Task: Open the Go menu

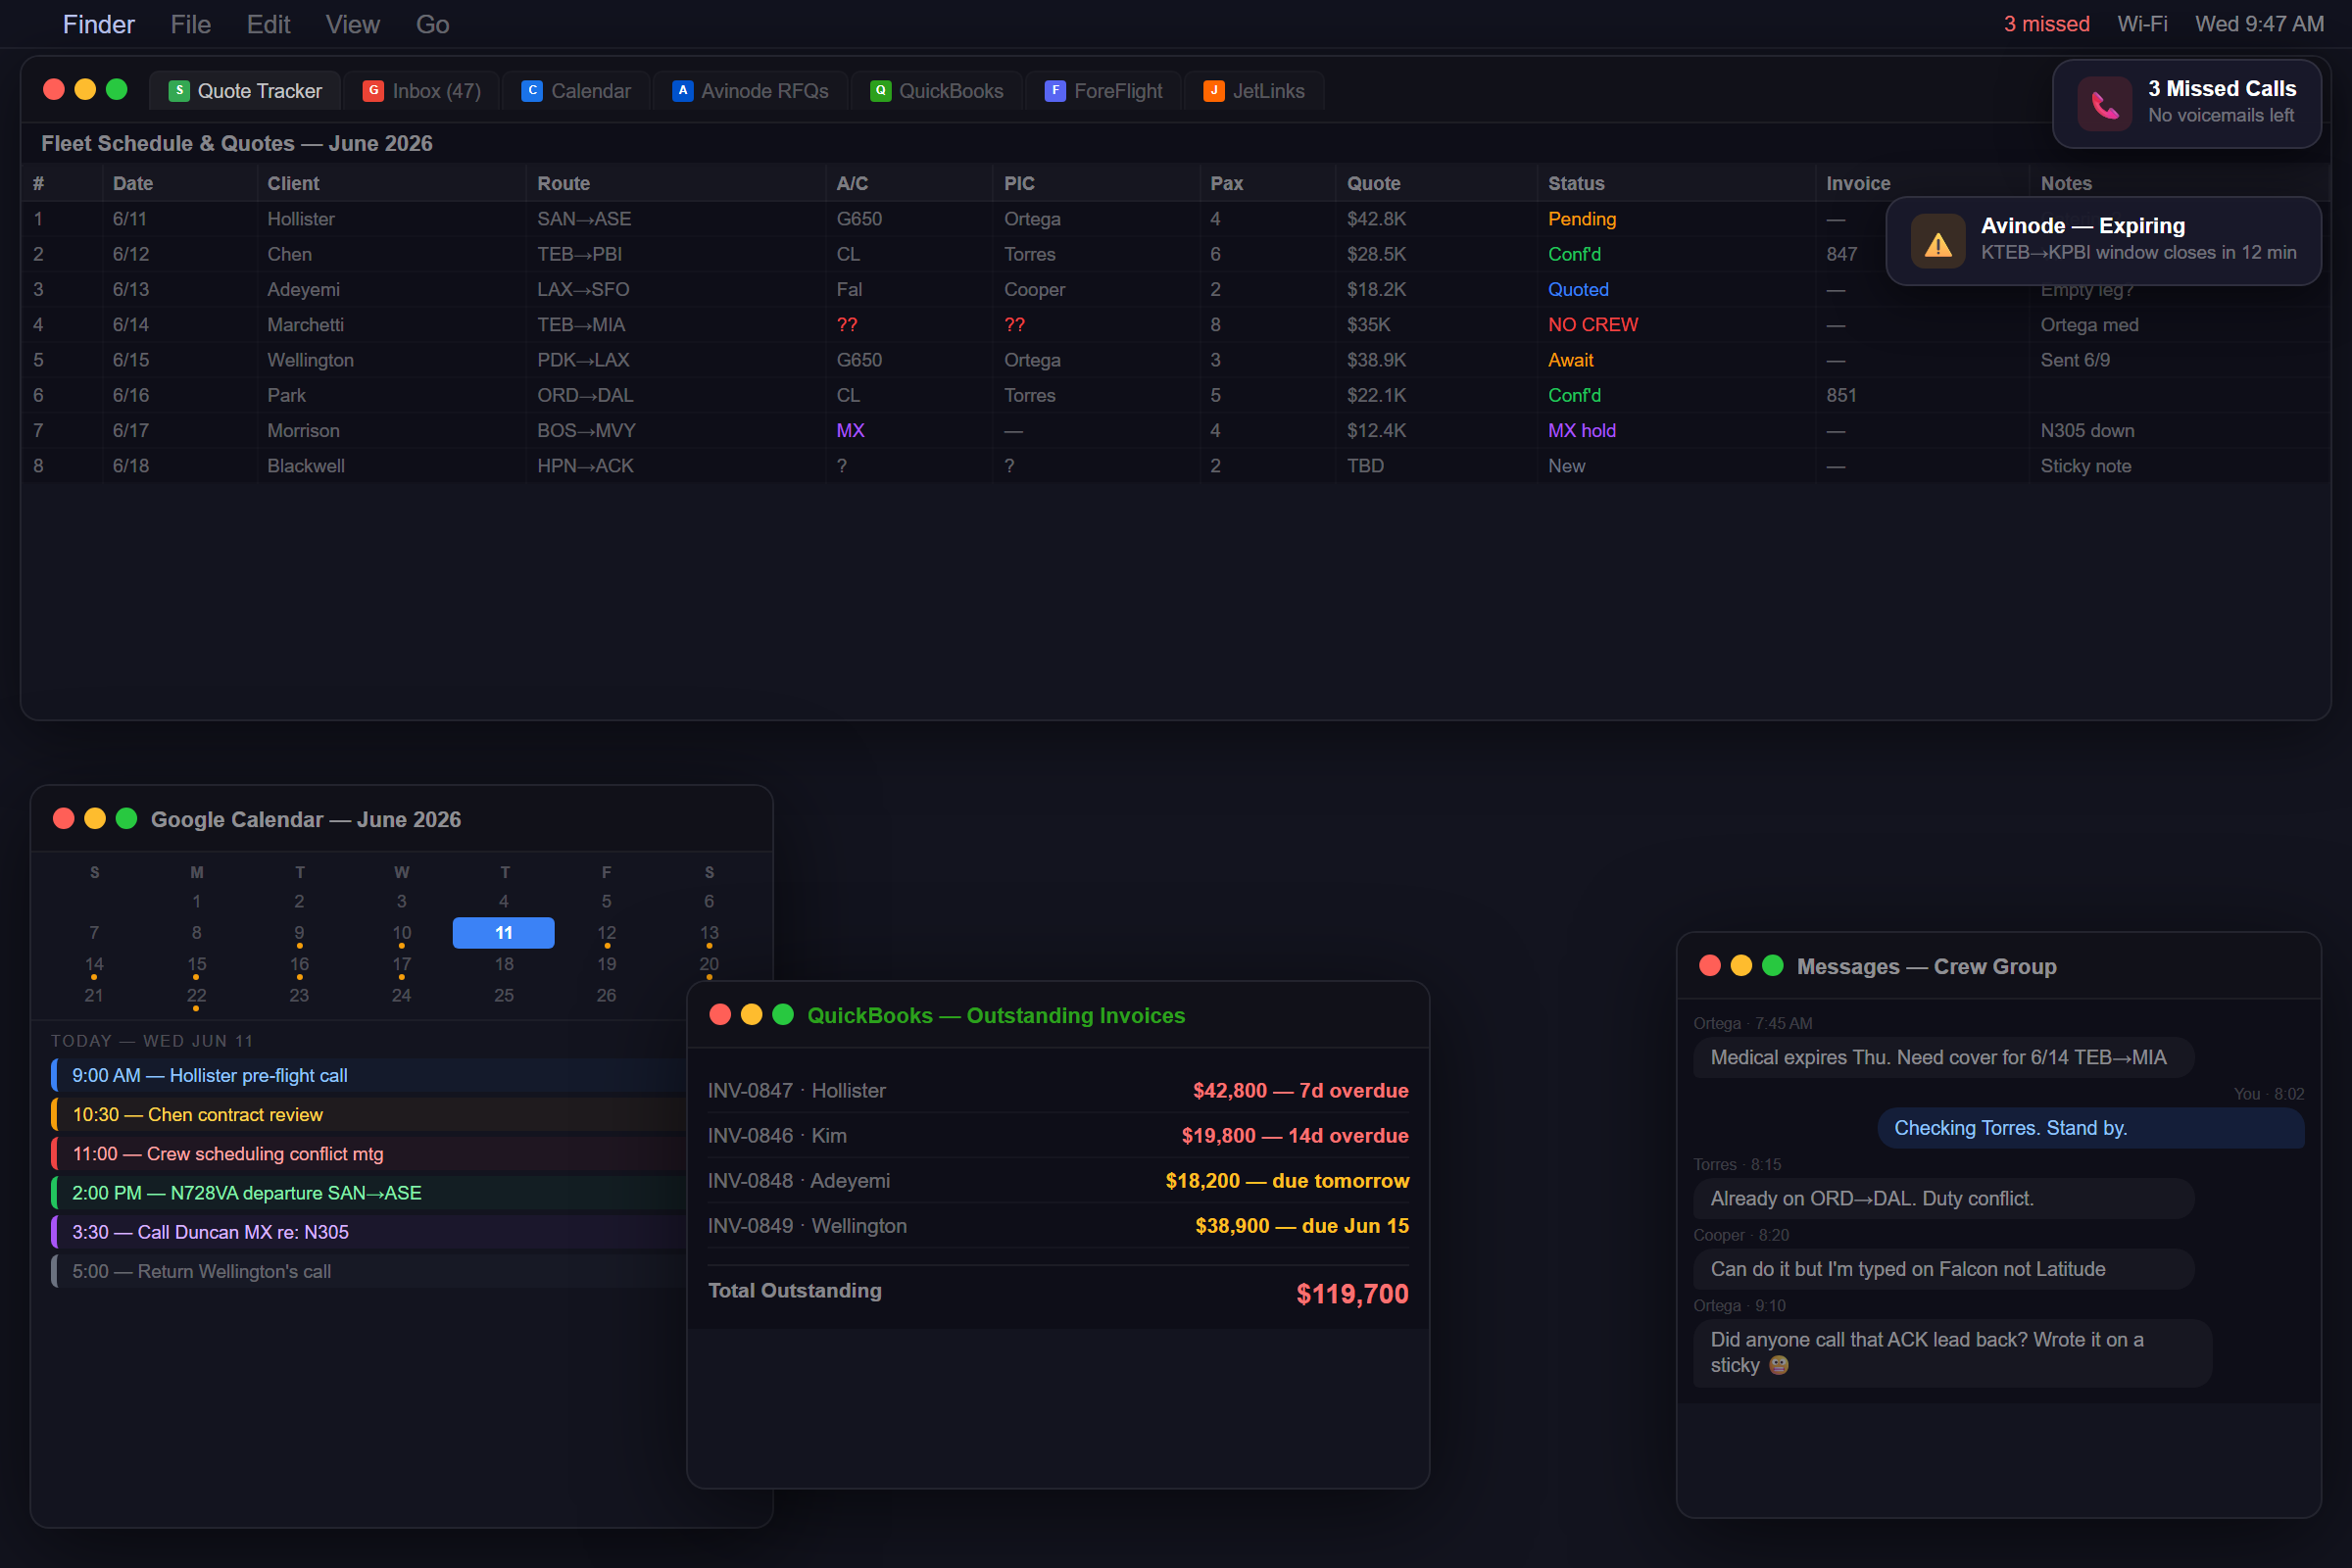Action: pos(433,24)
